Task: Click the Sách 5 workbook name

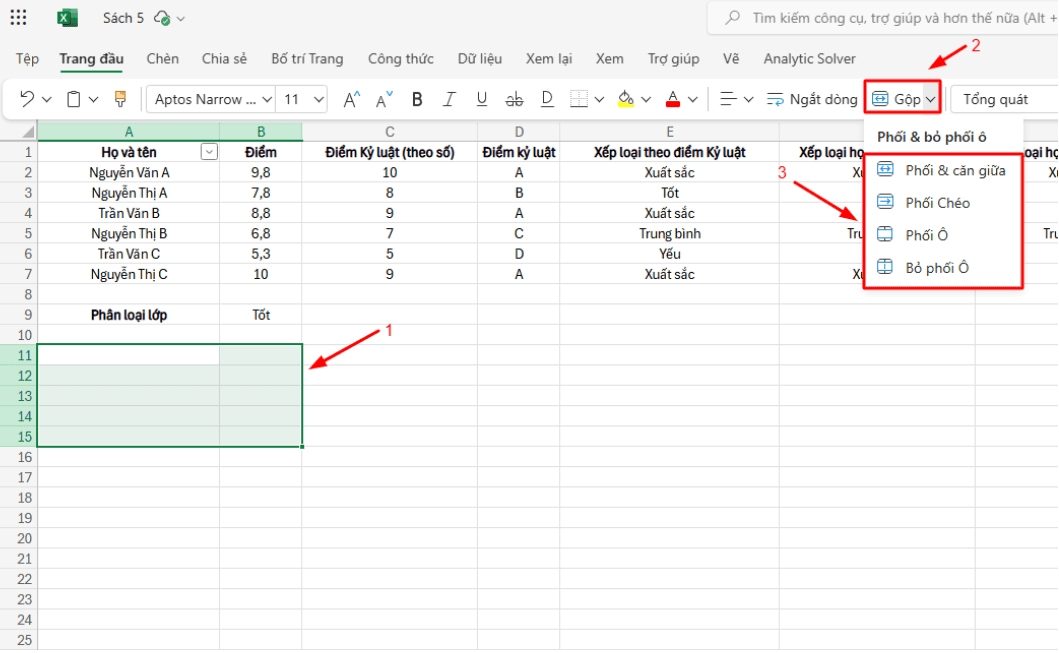Action: (x=123, y=18)
